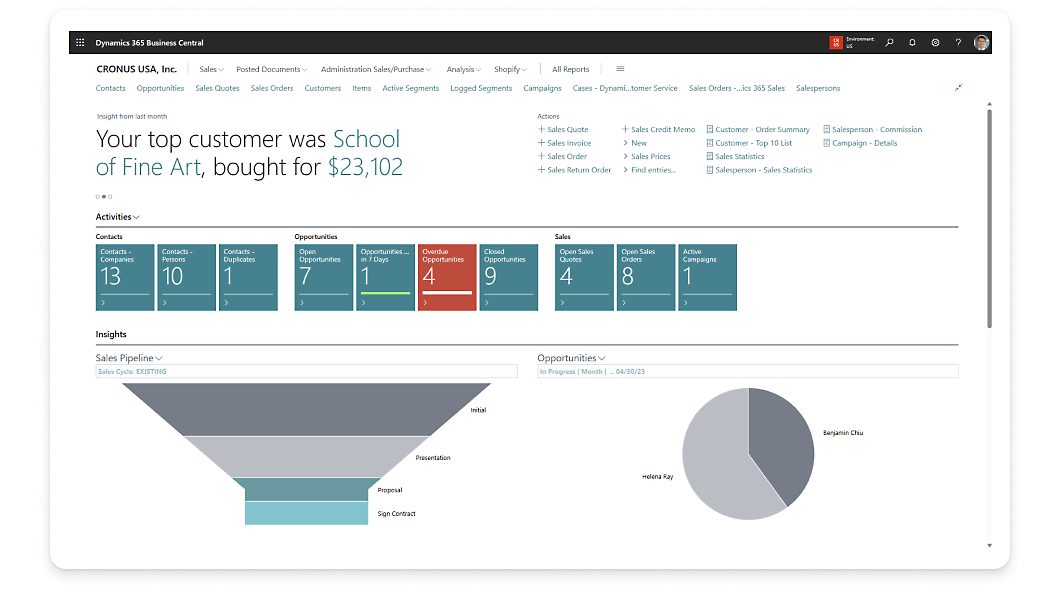Select the third headline carousel dot
The image size is (1060, 596).
[110, 197]
